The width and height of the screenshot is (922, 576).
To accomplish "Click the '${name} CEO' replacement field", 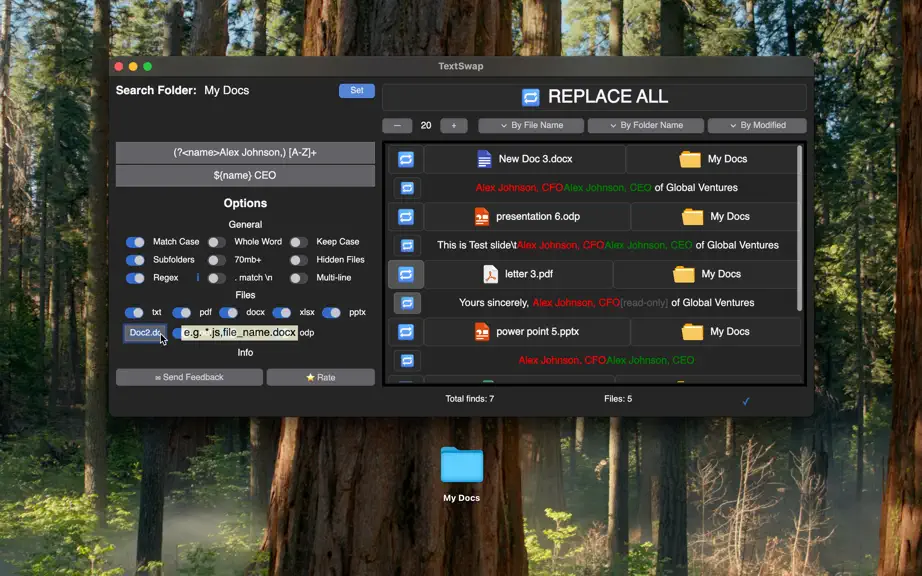I will (x=245, y=176).
